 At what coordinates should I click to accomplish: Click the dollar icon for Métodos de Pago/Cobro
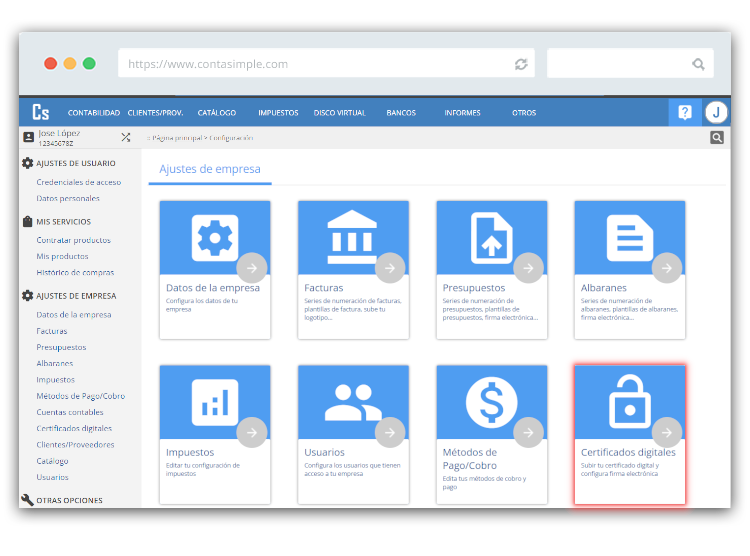coord(491,402)
